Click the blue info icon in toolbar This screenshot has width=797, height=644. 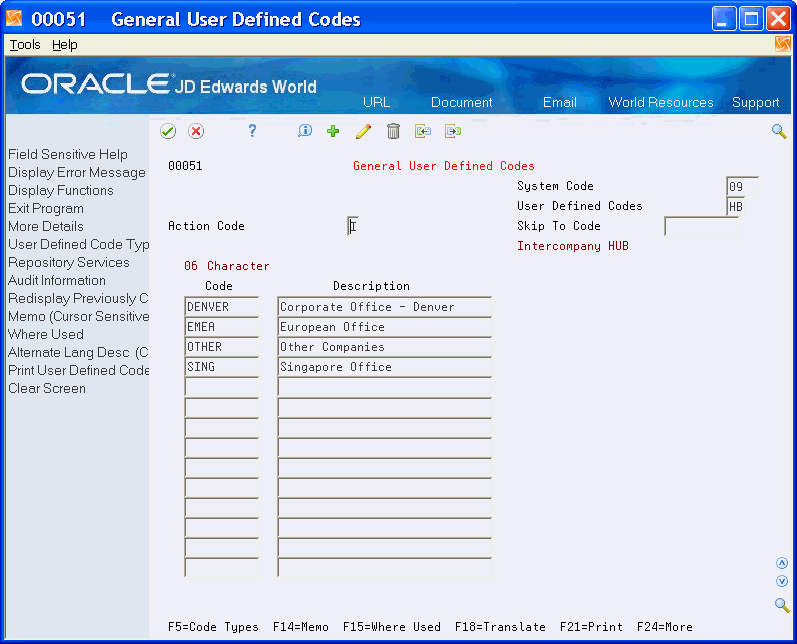304,131
